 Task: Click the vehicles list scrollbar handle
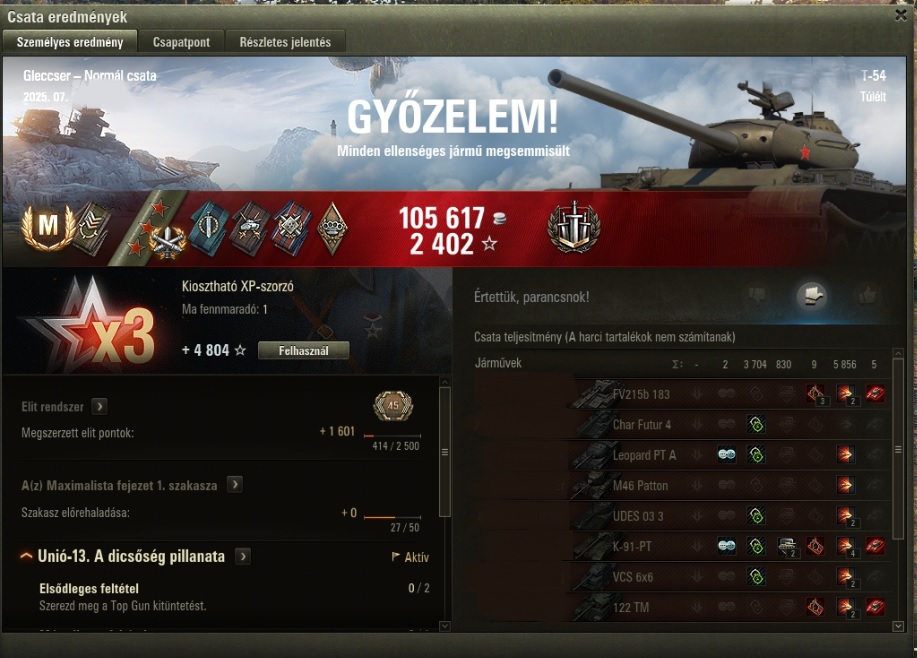(898, 449)
